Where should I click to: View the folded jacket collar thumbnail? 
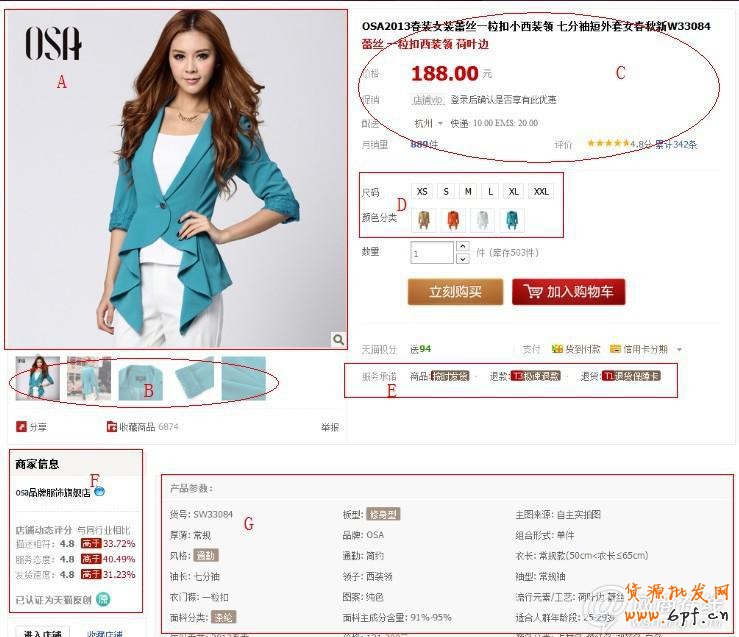tap(140, 379)
